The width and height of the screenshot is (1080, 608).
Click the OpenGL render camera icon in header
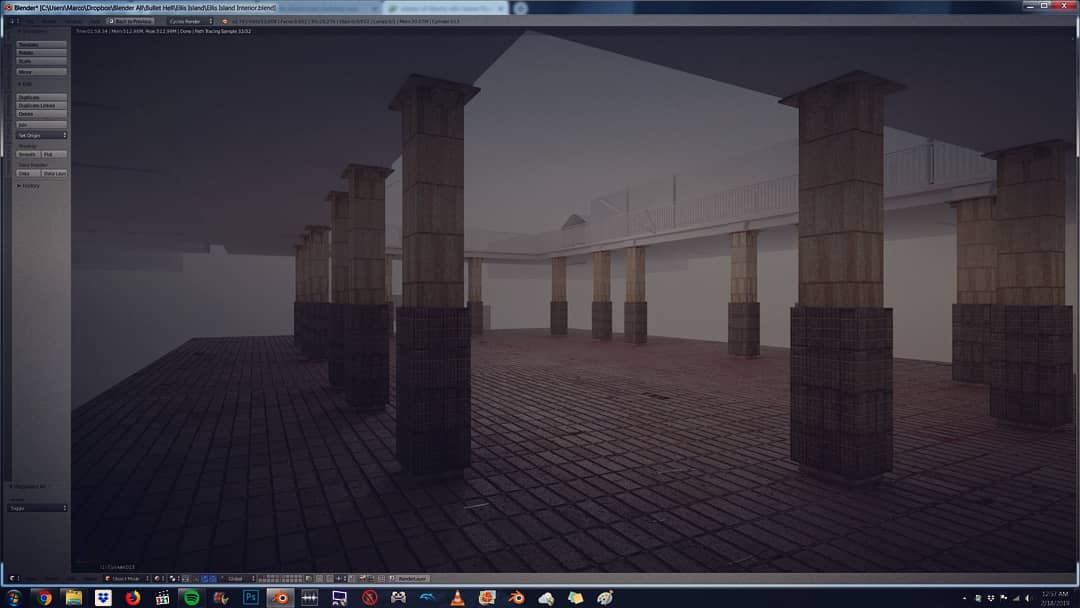click(x=362, y=579)
